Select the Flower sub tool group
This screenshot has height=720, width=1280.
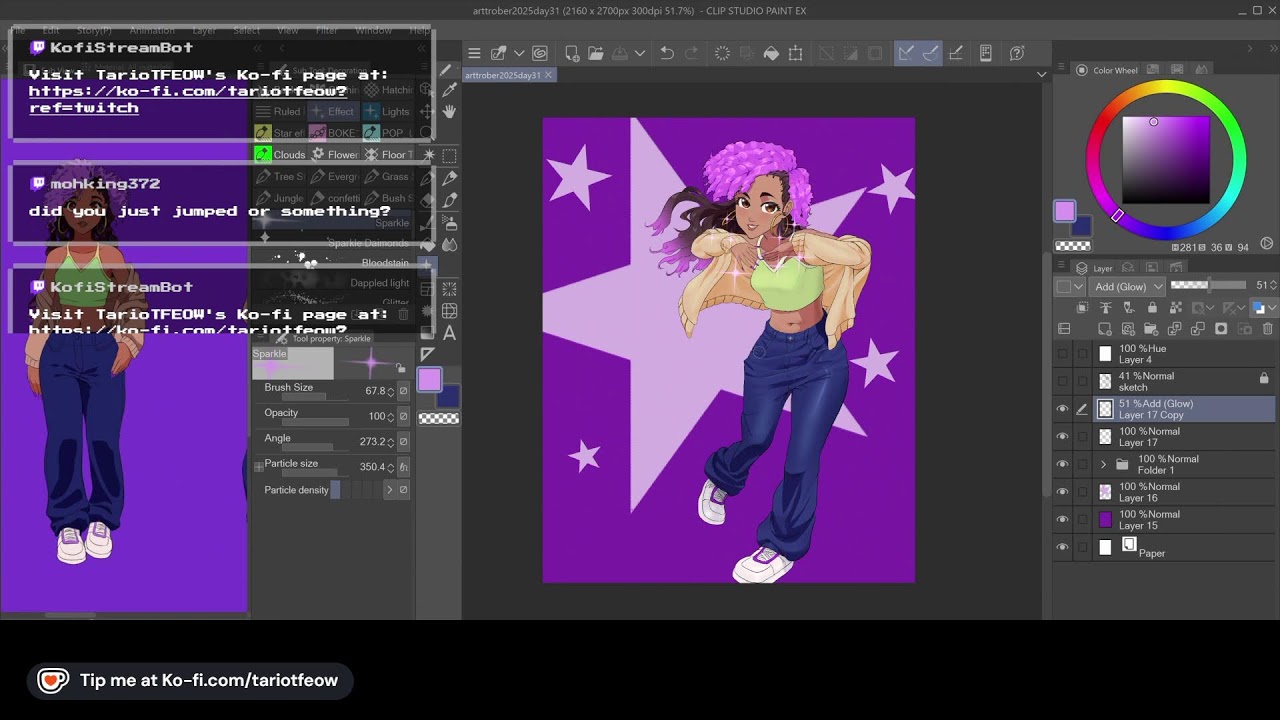335,154
